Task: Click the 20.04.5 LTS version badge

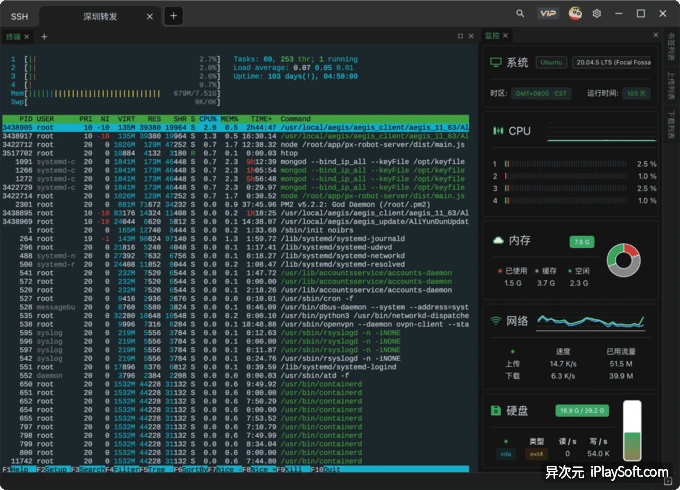Action: [x=612, y=62]
